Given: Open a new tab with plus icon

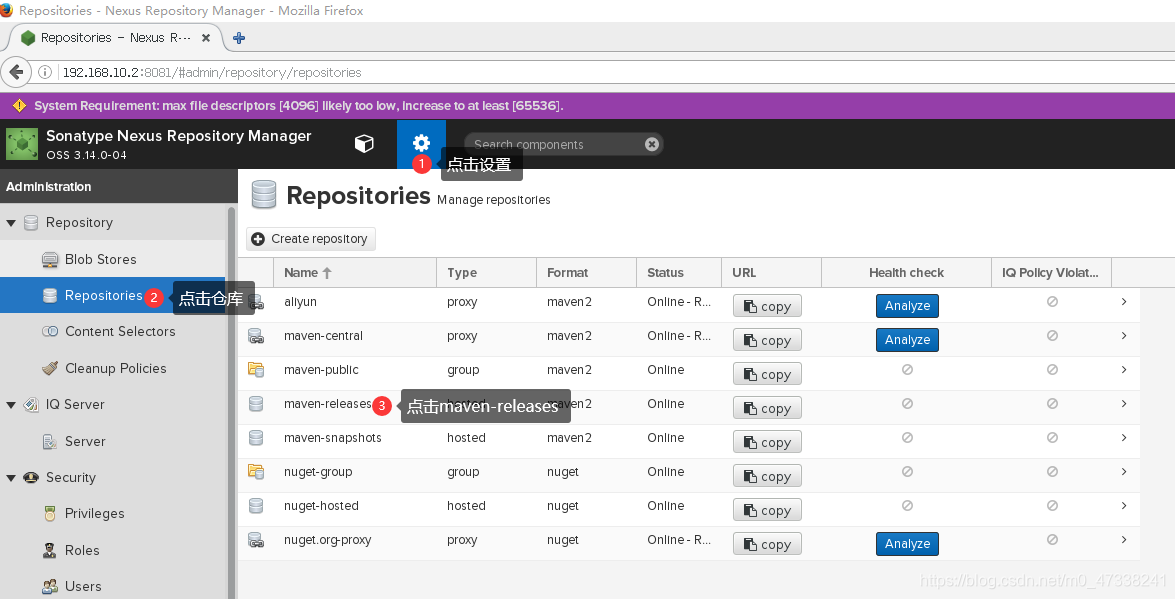Looking at the screenshot, I should point(239,37).
